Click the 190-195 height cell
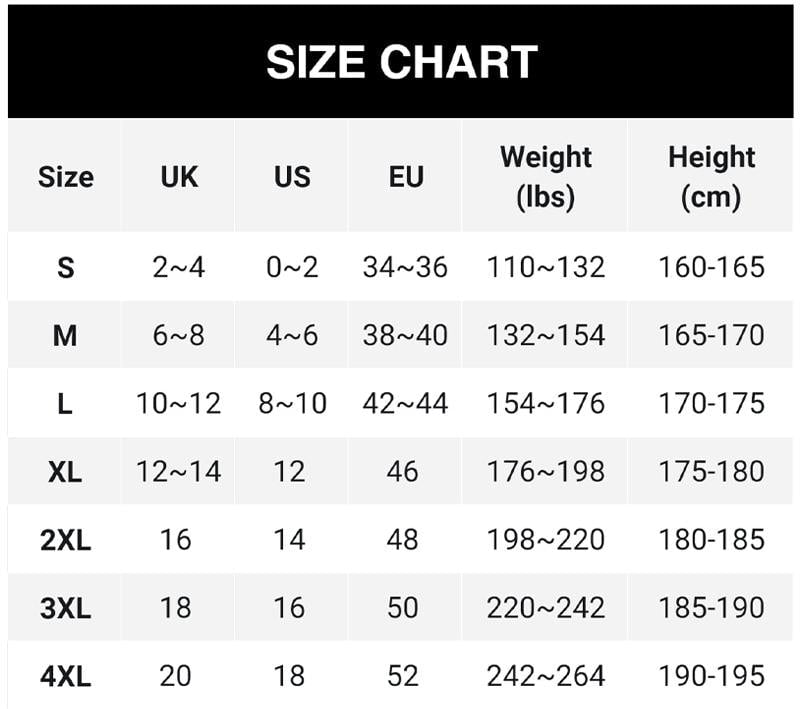 [711, 676]
